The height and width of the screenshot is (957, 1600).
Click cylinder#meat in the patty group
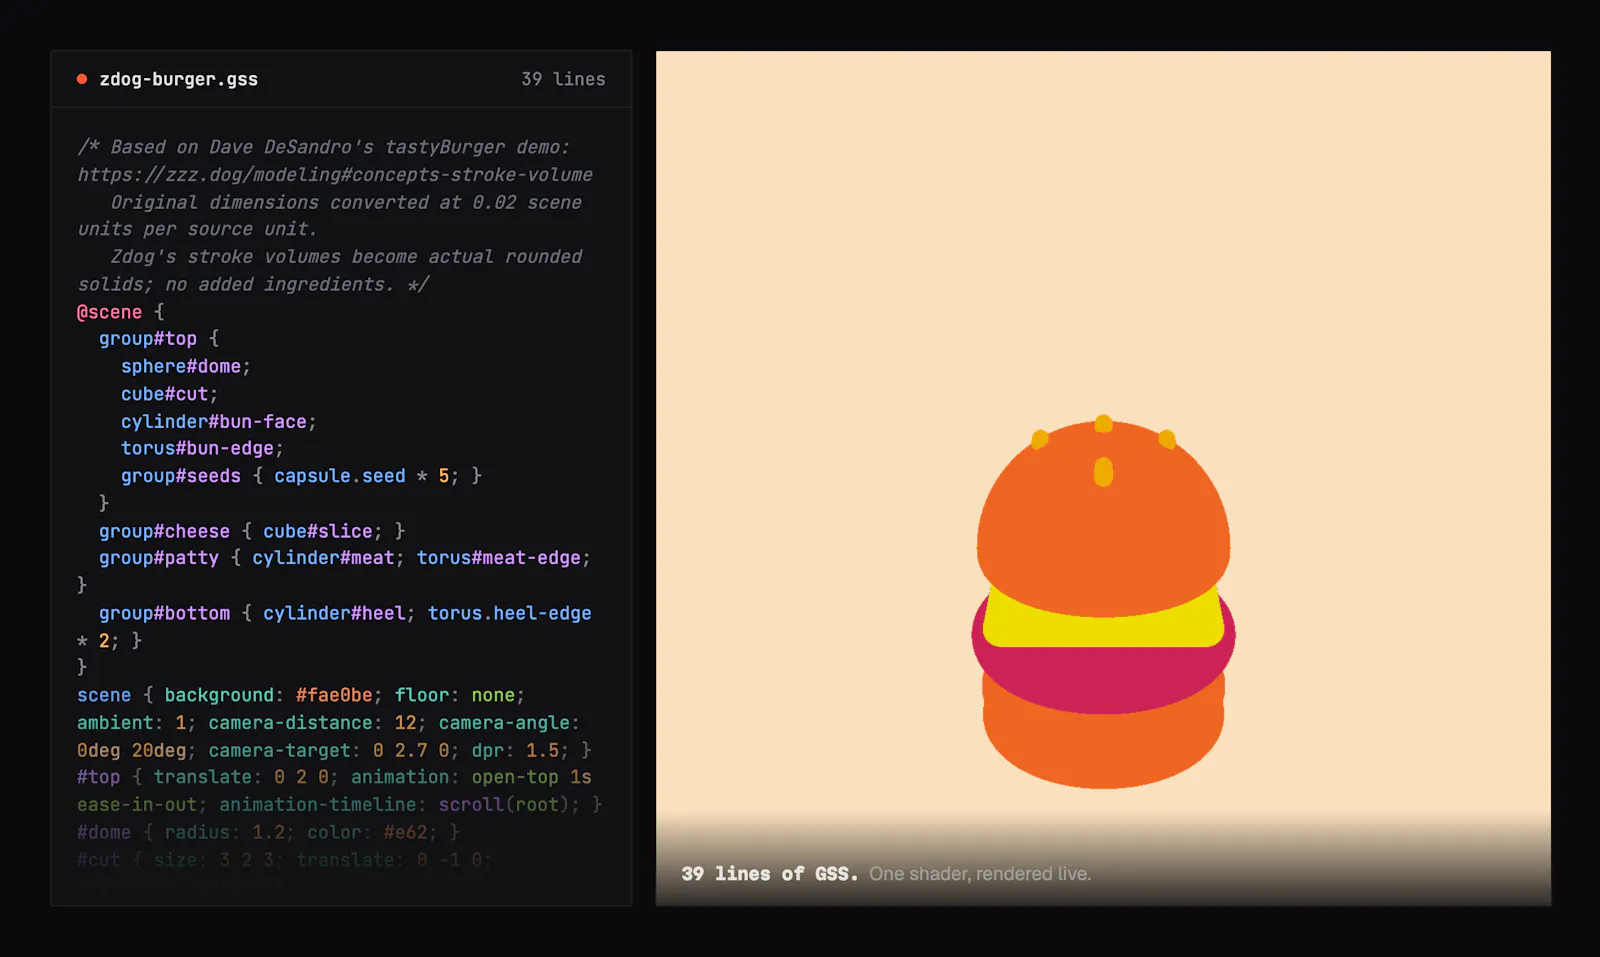pyautogui.click(x=323, y=558)
